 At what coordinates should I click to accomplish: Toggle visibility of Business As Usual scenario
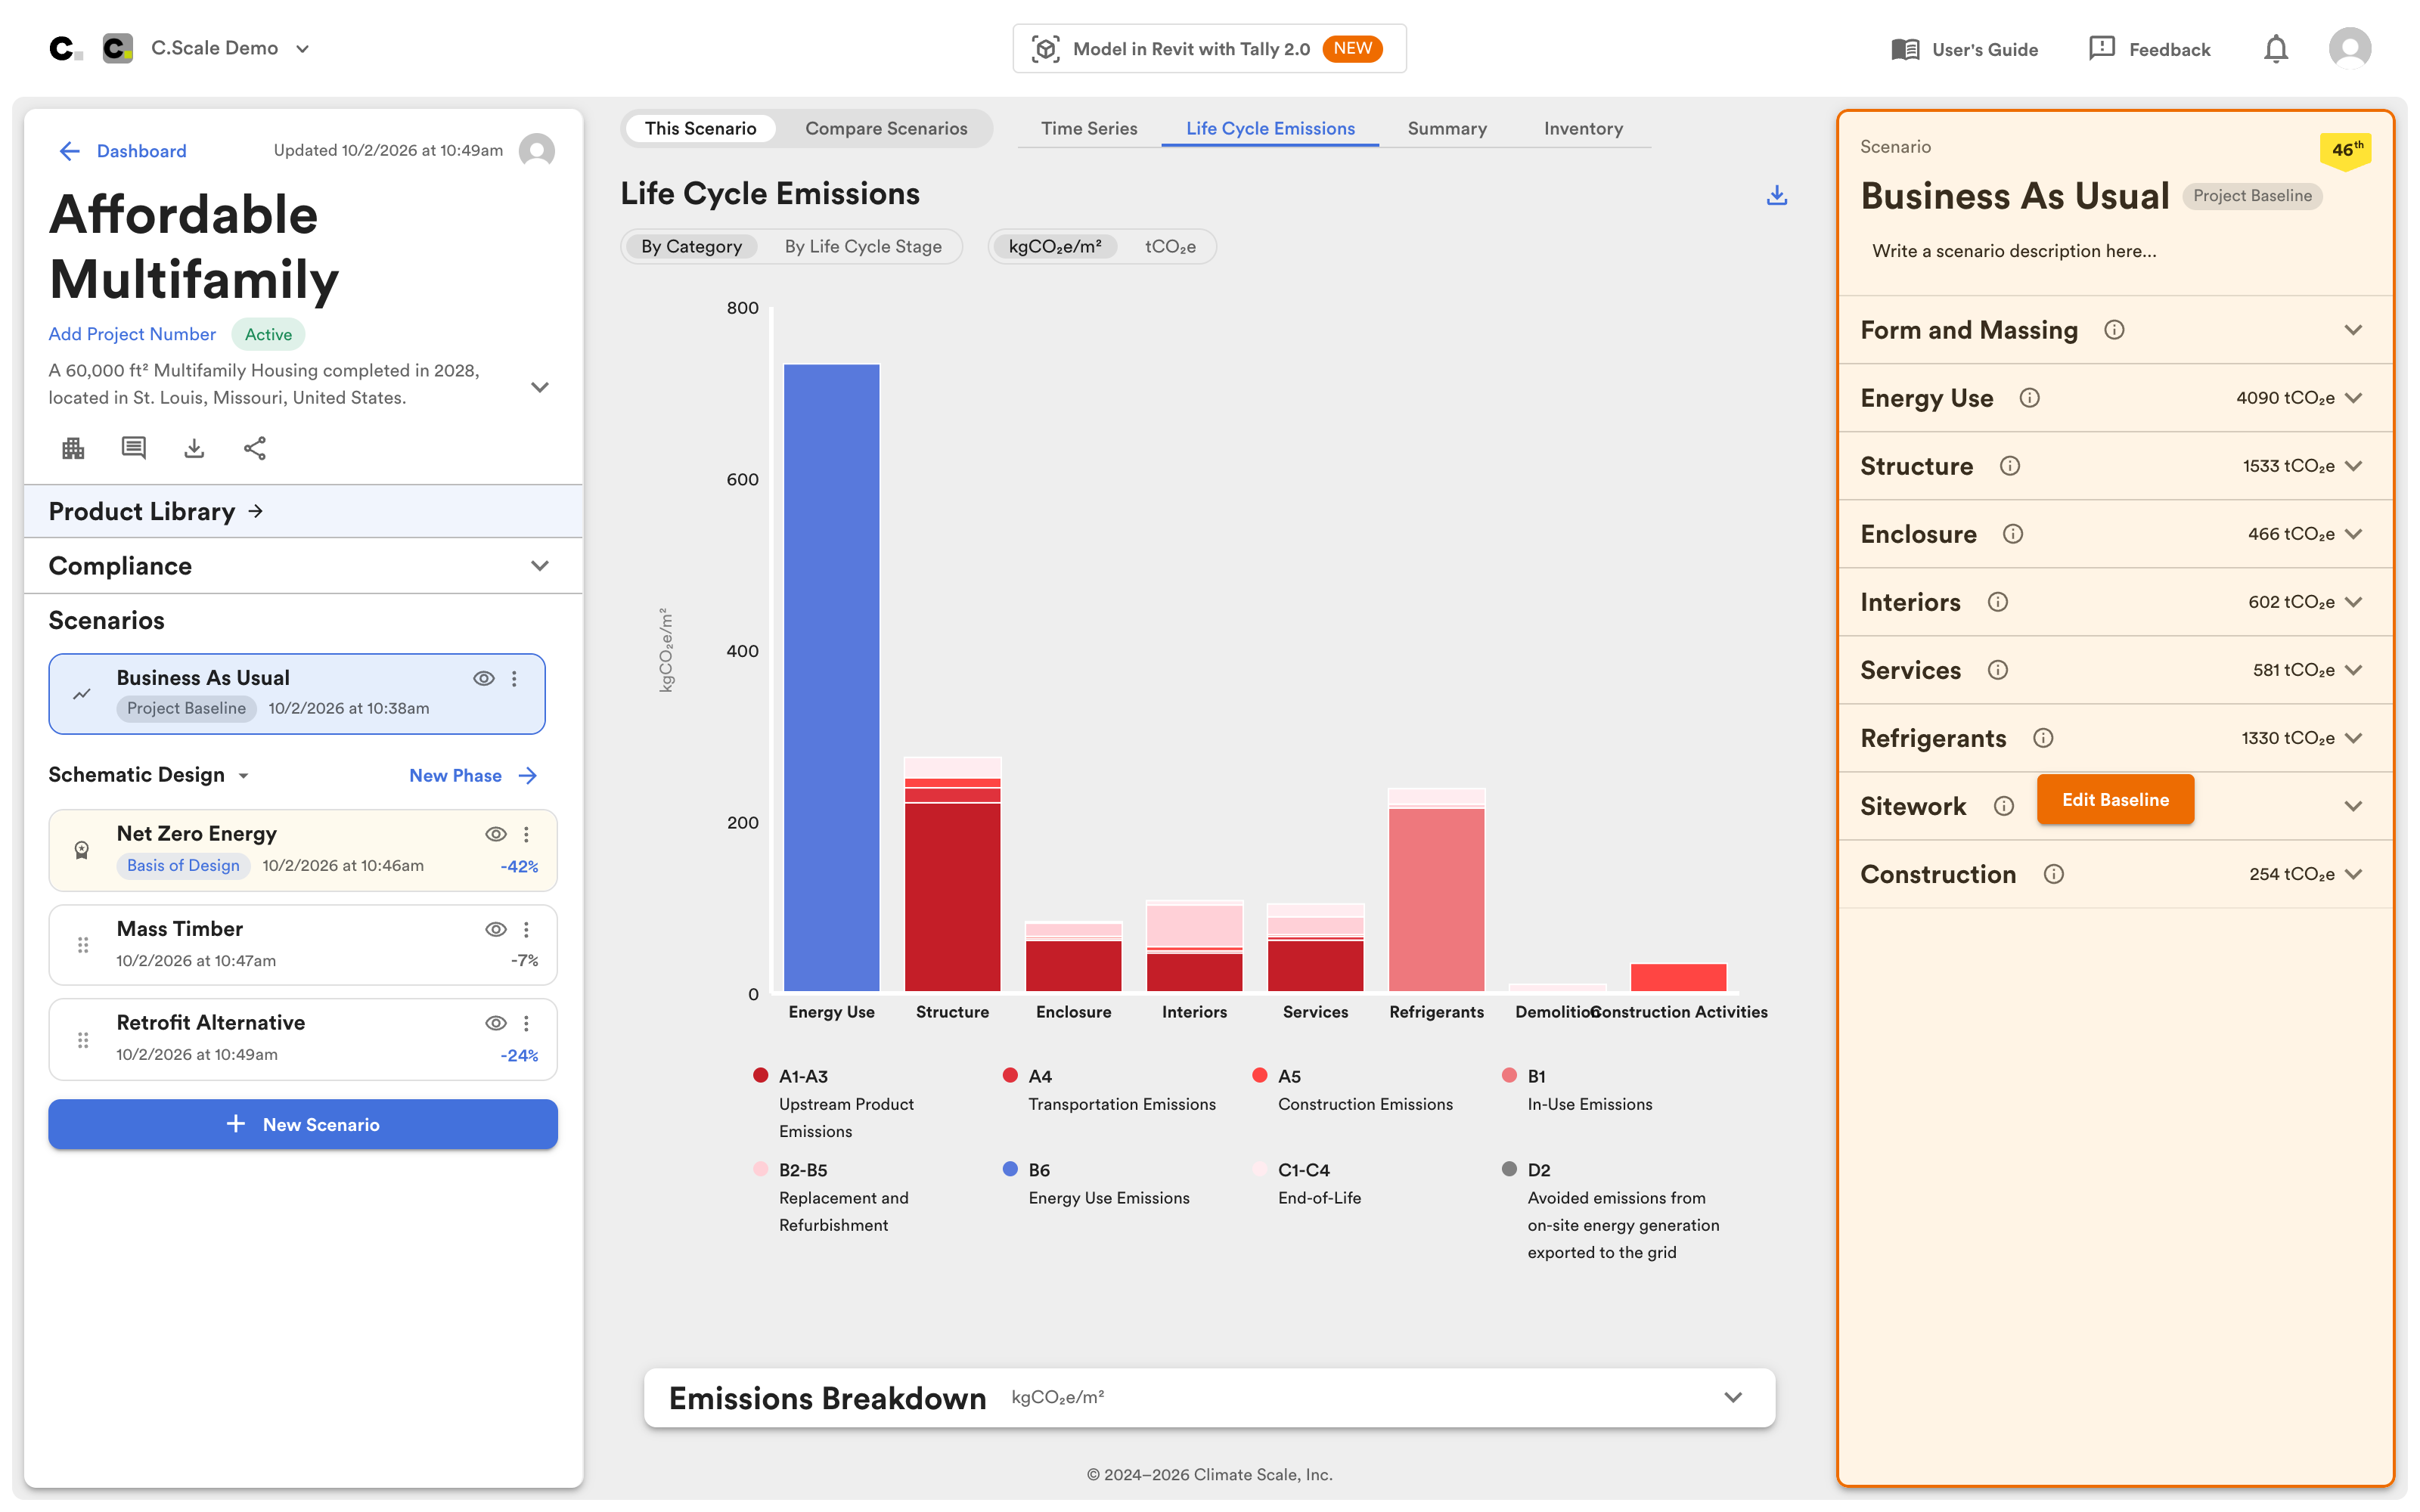(x=484, y=678)
